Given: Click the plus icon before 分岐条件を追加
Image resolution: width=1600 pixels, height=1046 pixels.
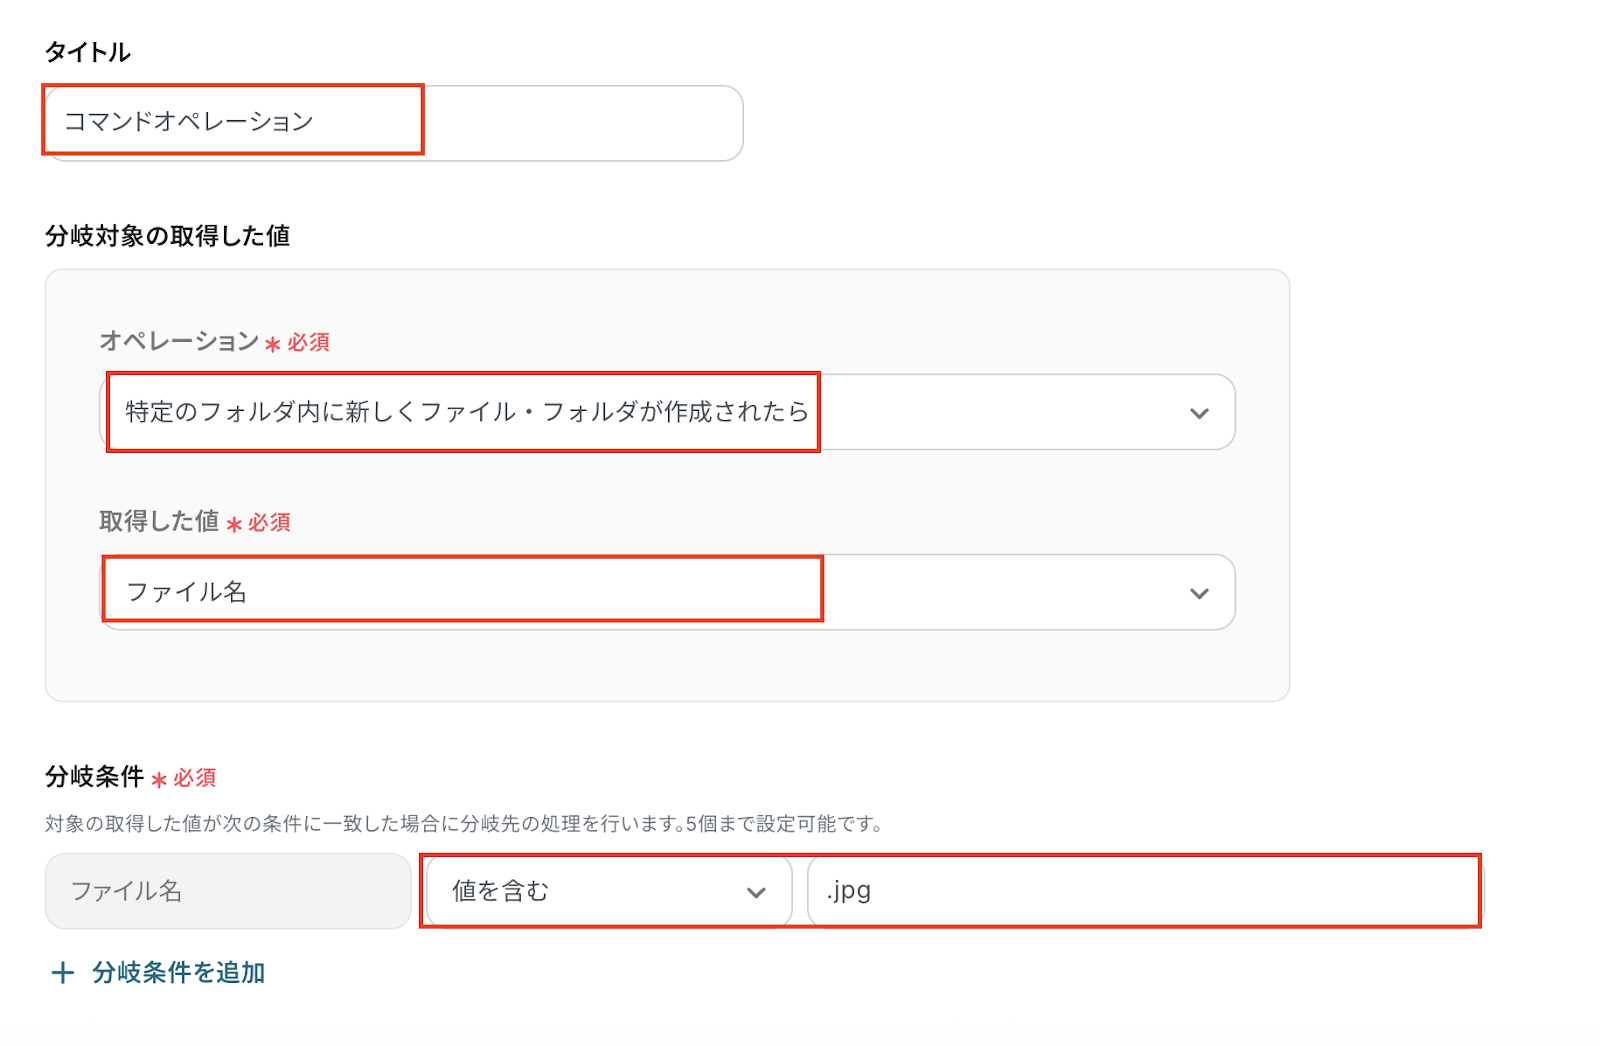Looking at the screenshot, I should point(63,973).
